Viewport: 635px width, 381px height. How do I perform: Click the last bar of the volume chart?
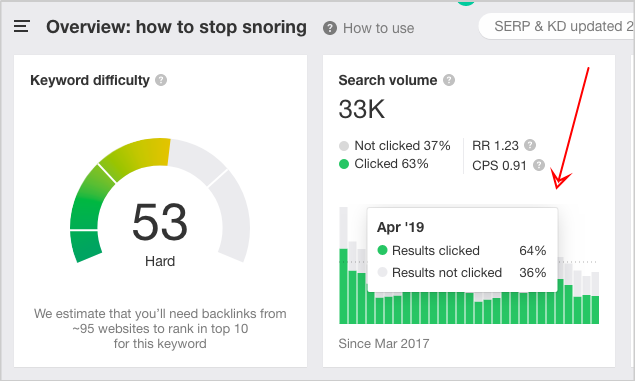point(595,298)
